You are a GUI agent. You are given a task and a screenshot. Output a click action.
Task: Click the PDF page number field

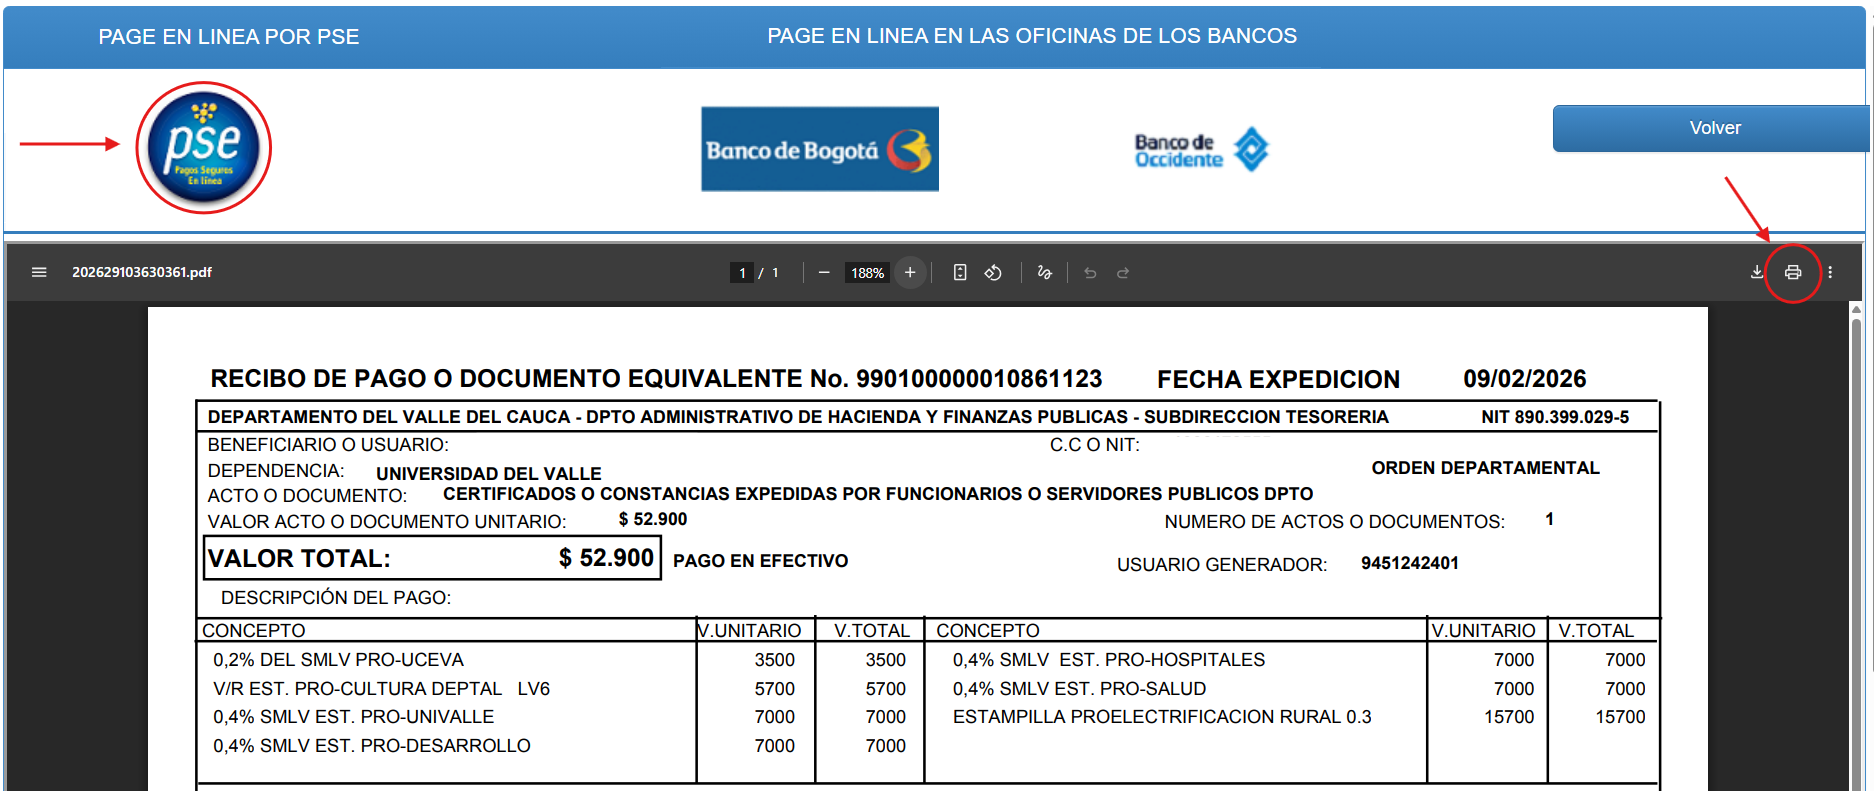coord(742,273)
